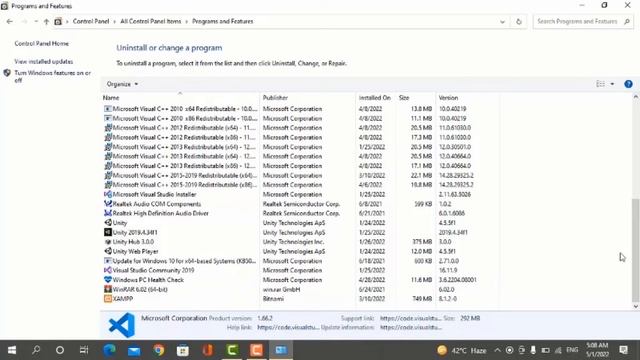Viewport: 640px width, 360px height.
Task: Sort the list by Publisher column
Action: click(x=275, y=98)
